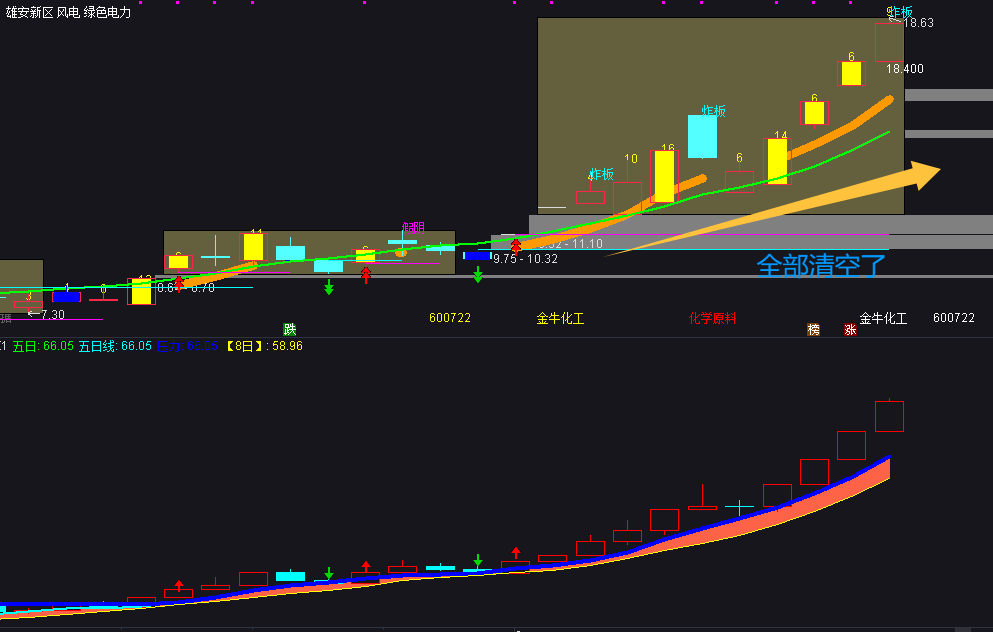
Task: Select the topmost hollow candle in lower indicator panel
Action: (889, 416)
